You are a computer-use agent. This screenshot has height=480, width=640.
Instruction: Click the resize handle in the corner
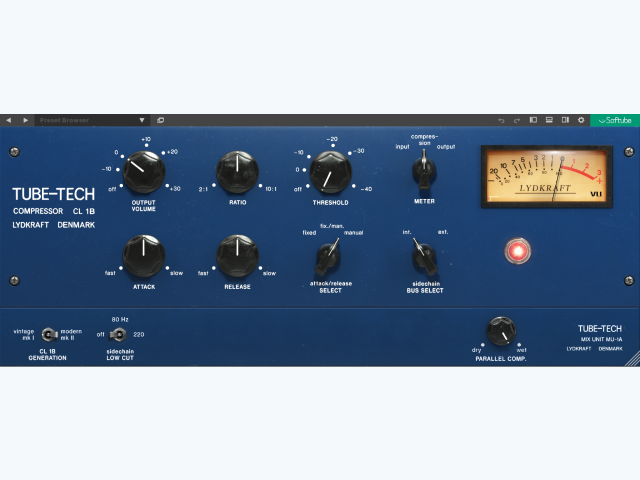point(633,360)
